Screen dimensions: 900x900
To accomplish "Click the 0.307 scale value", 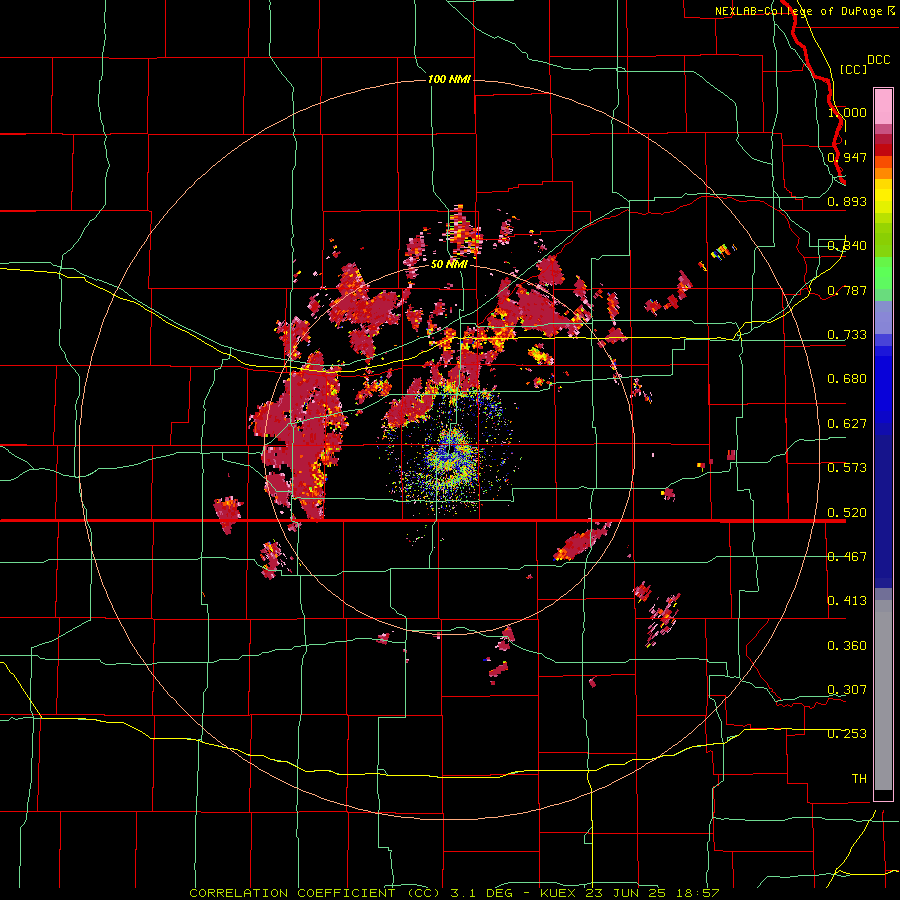I will click(847, 690).
